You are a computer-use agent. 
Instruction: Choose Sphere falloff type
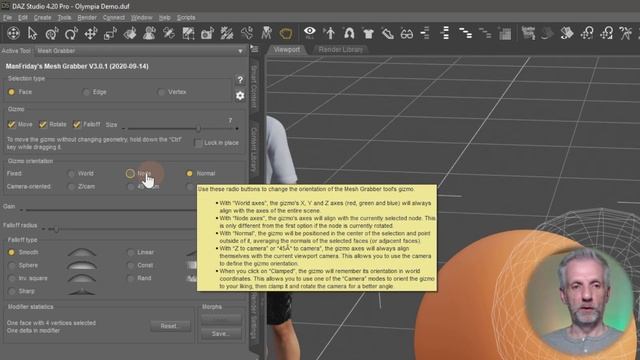tap(11, 266)
